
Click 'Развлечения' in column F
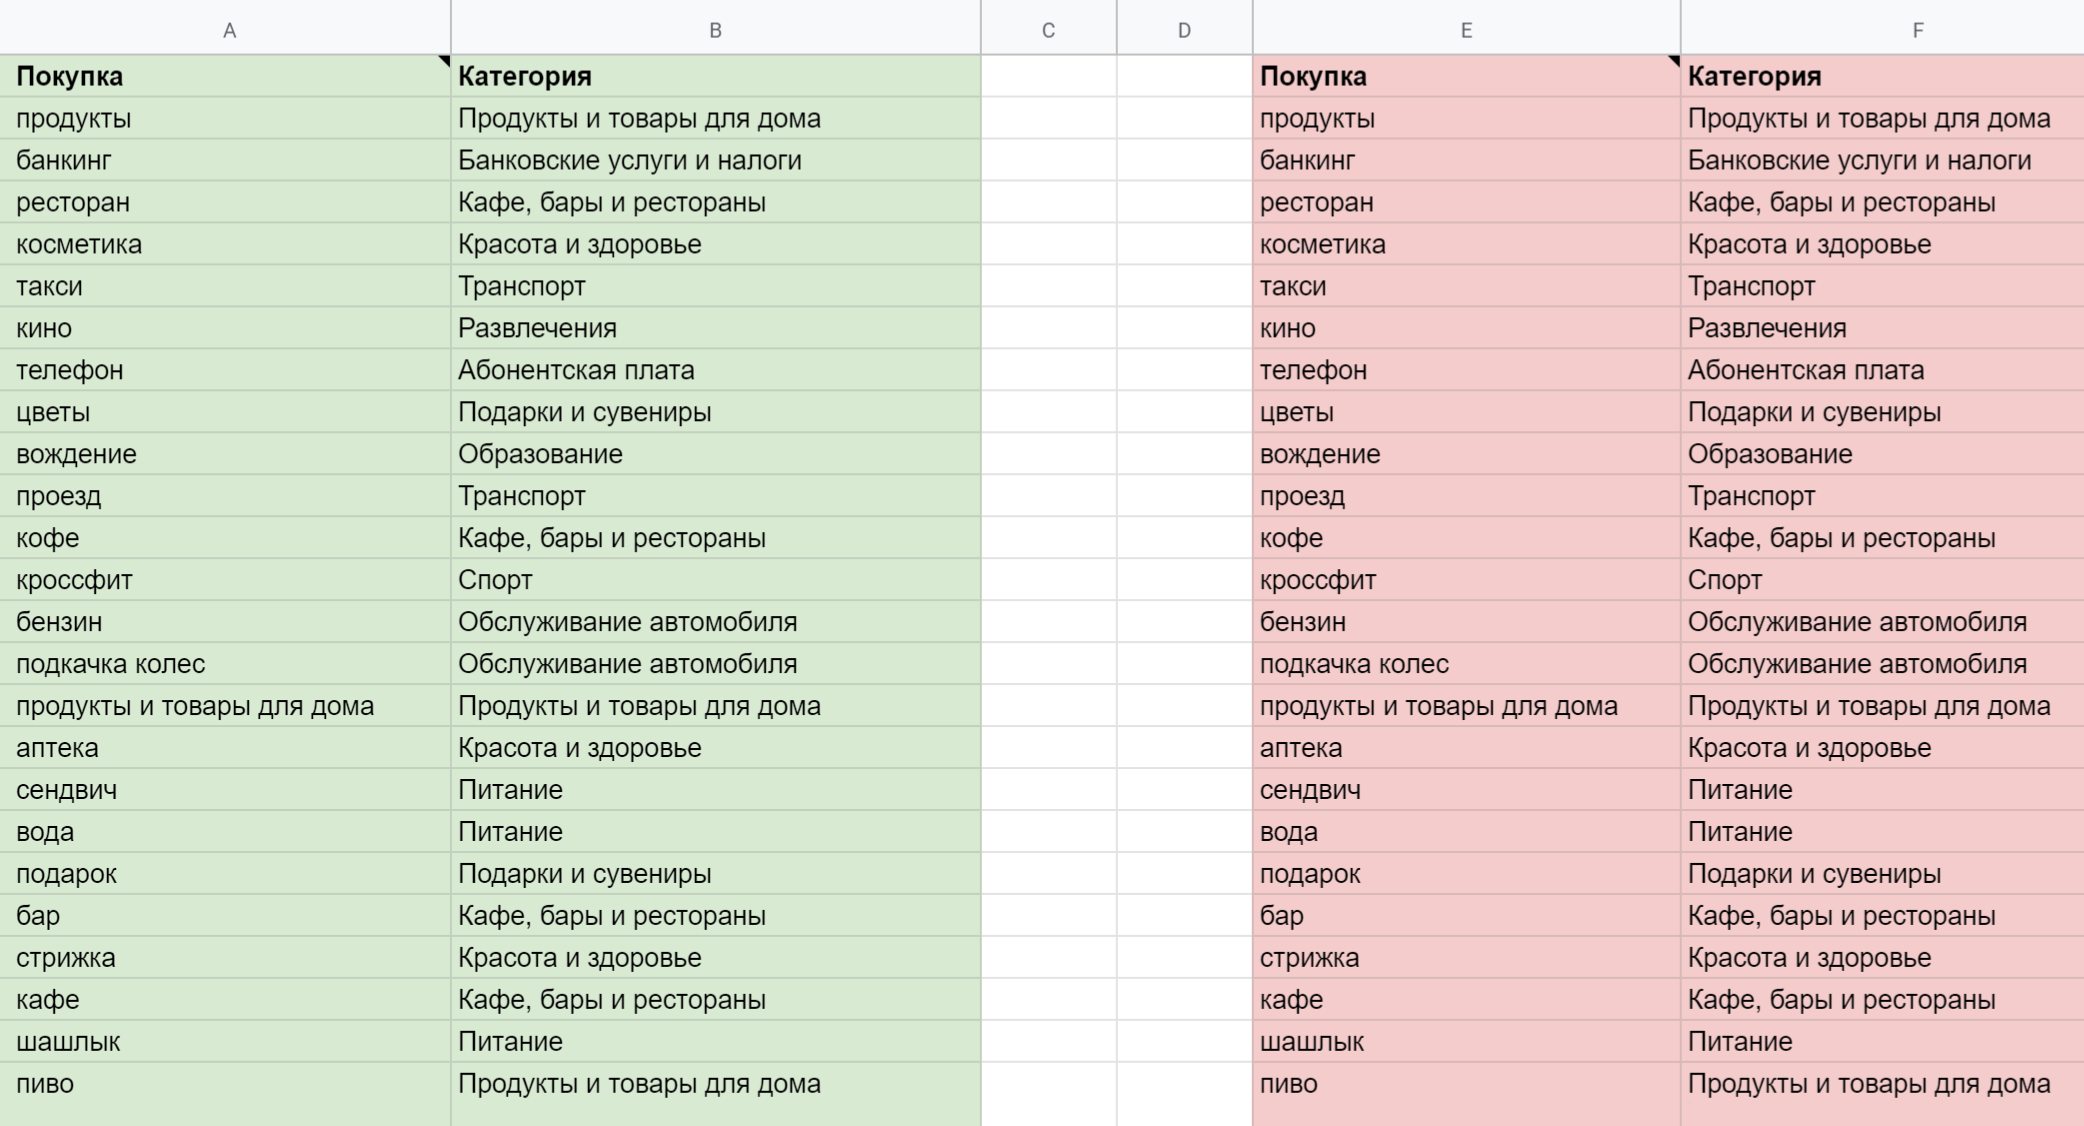tap(1883, 328)
